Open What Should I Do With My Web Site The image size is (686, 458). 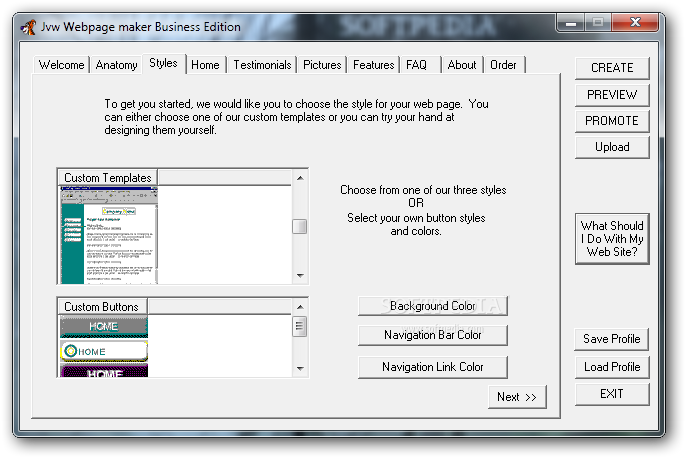(x=612, y=239)
